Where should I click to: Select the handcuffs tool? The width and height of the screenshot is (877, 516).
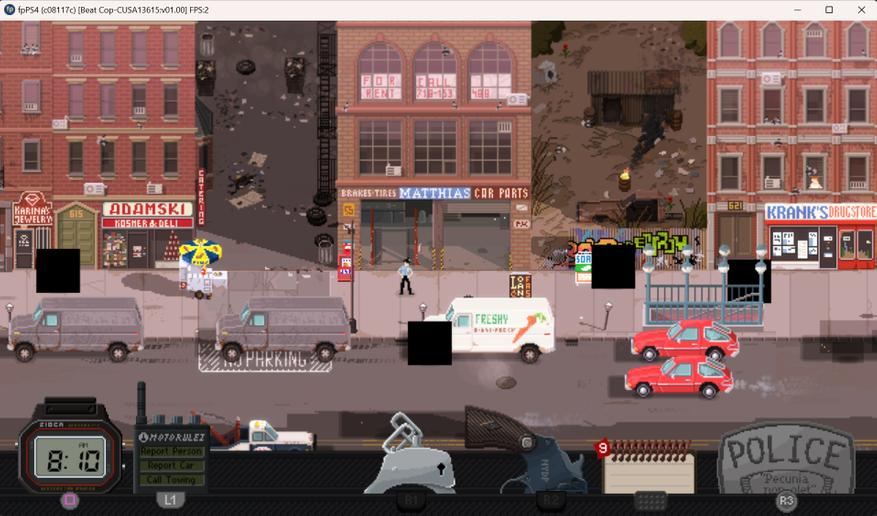(412, 454)
